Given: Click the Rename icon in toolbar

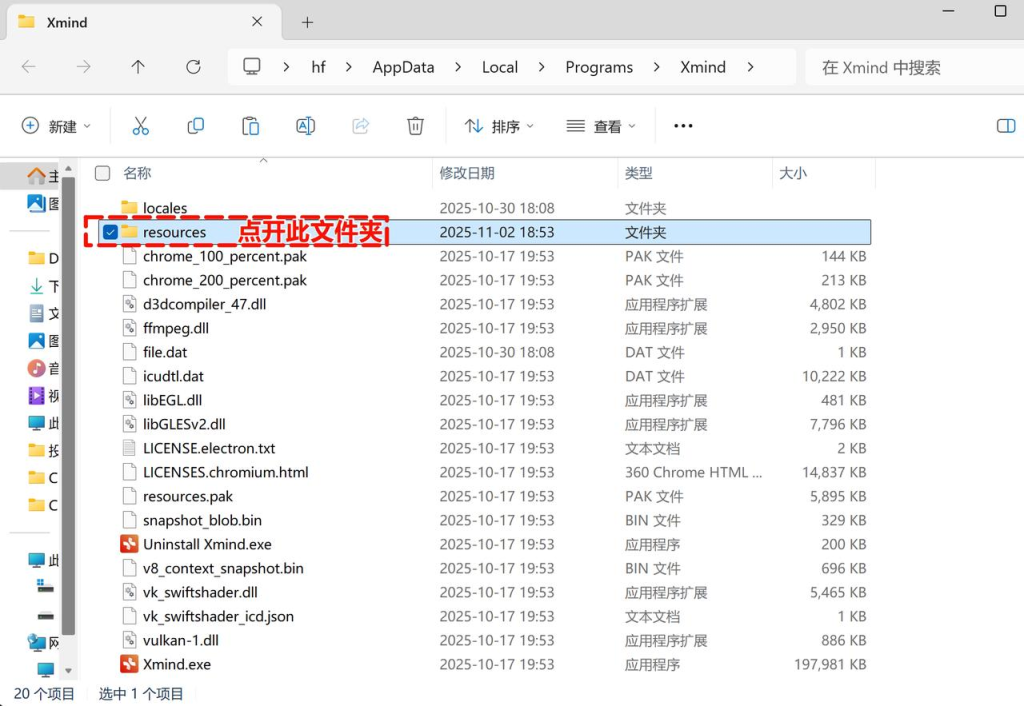Looking at the screenshot, I should (x=306, y=125).
